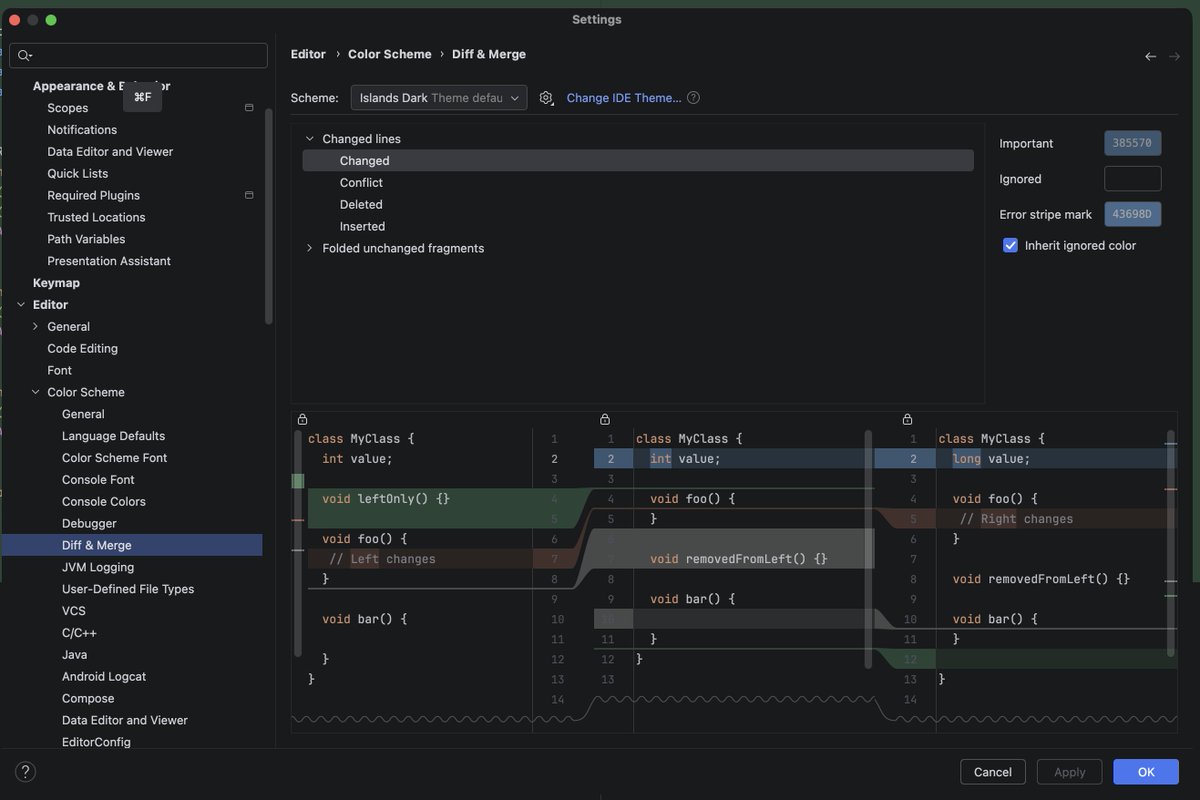Open JVM Logging color settings
This screenshot has width=1200, height=800.
pyautogui.click(x=98, y=567)
